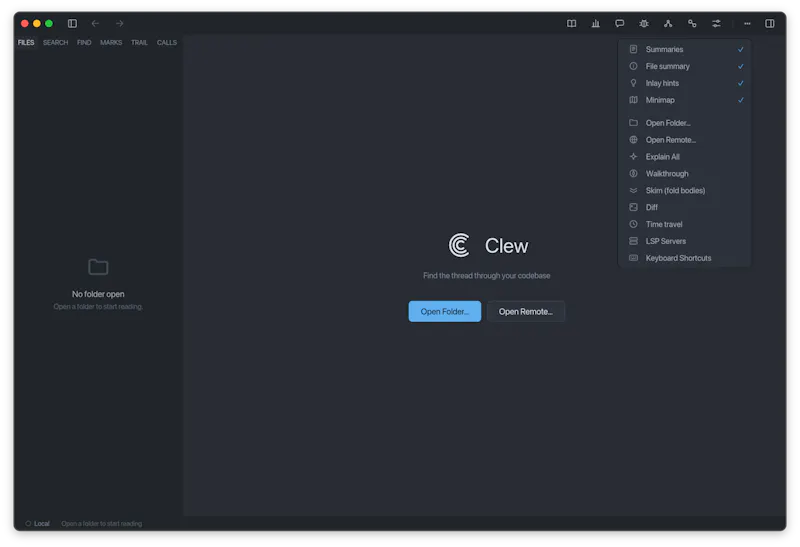800x547 pixels.
Task: Click the Local status bar indicator
Action: click(38, 524)
